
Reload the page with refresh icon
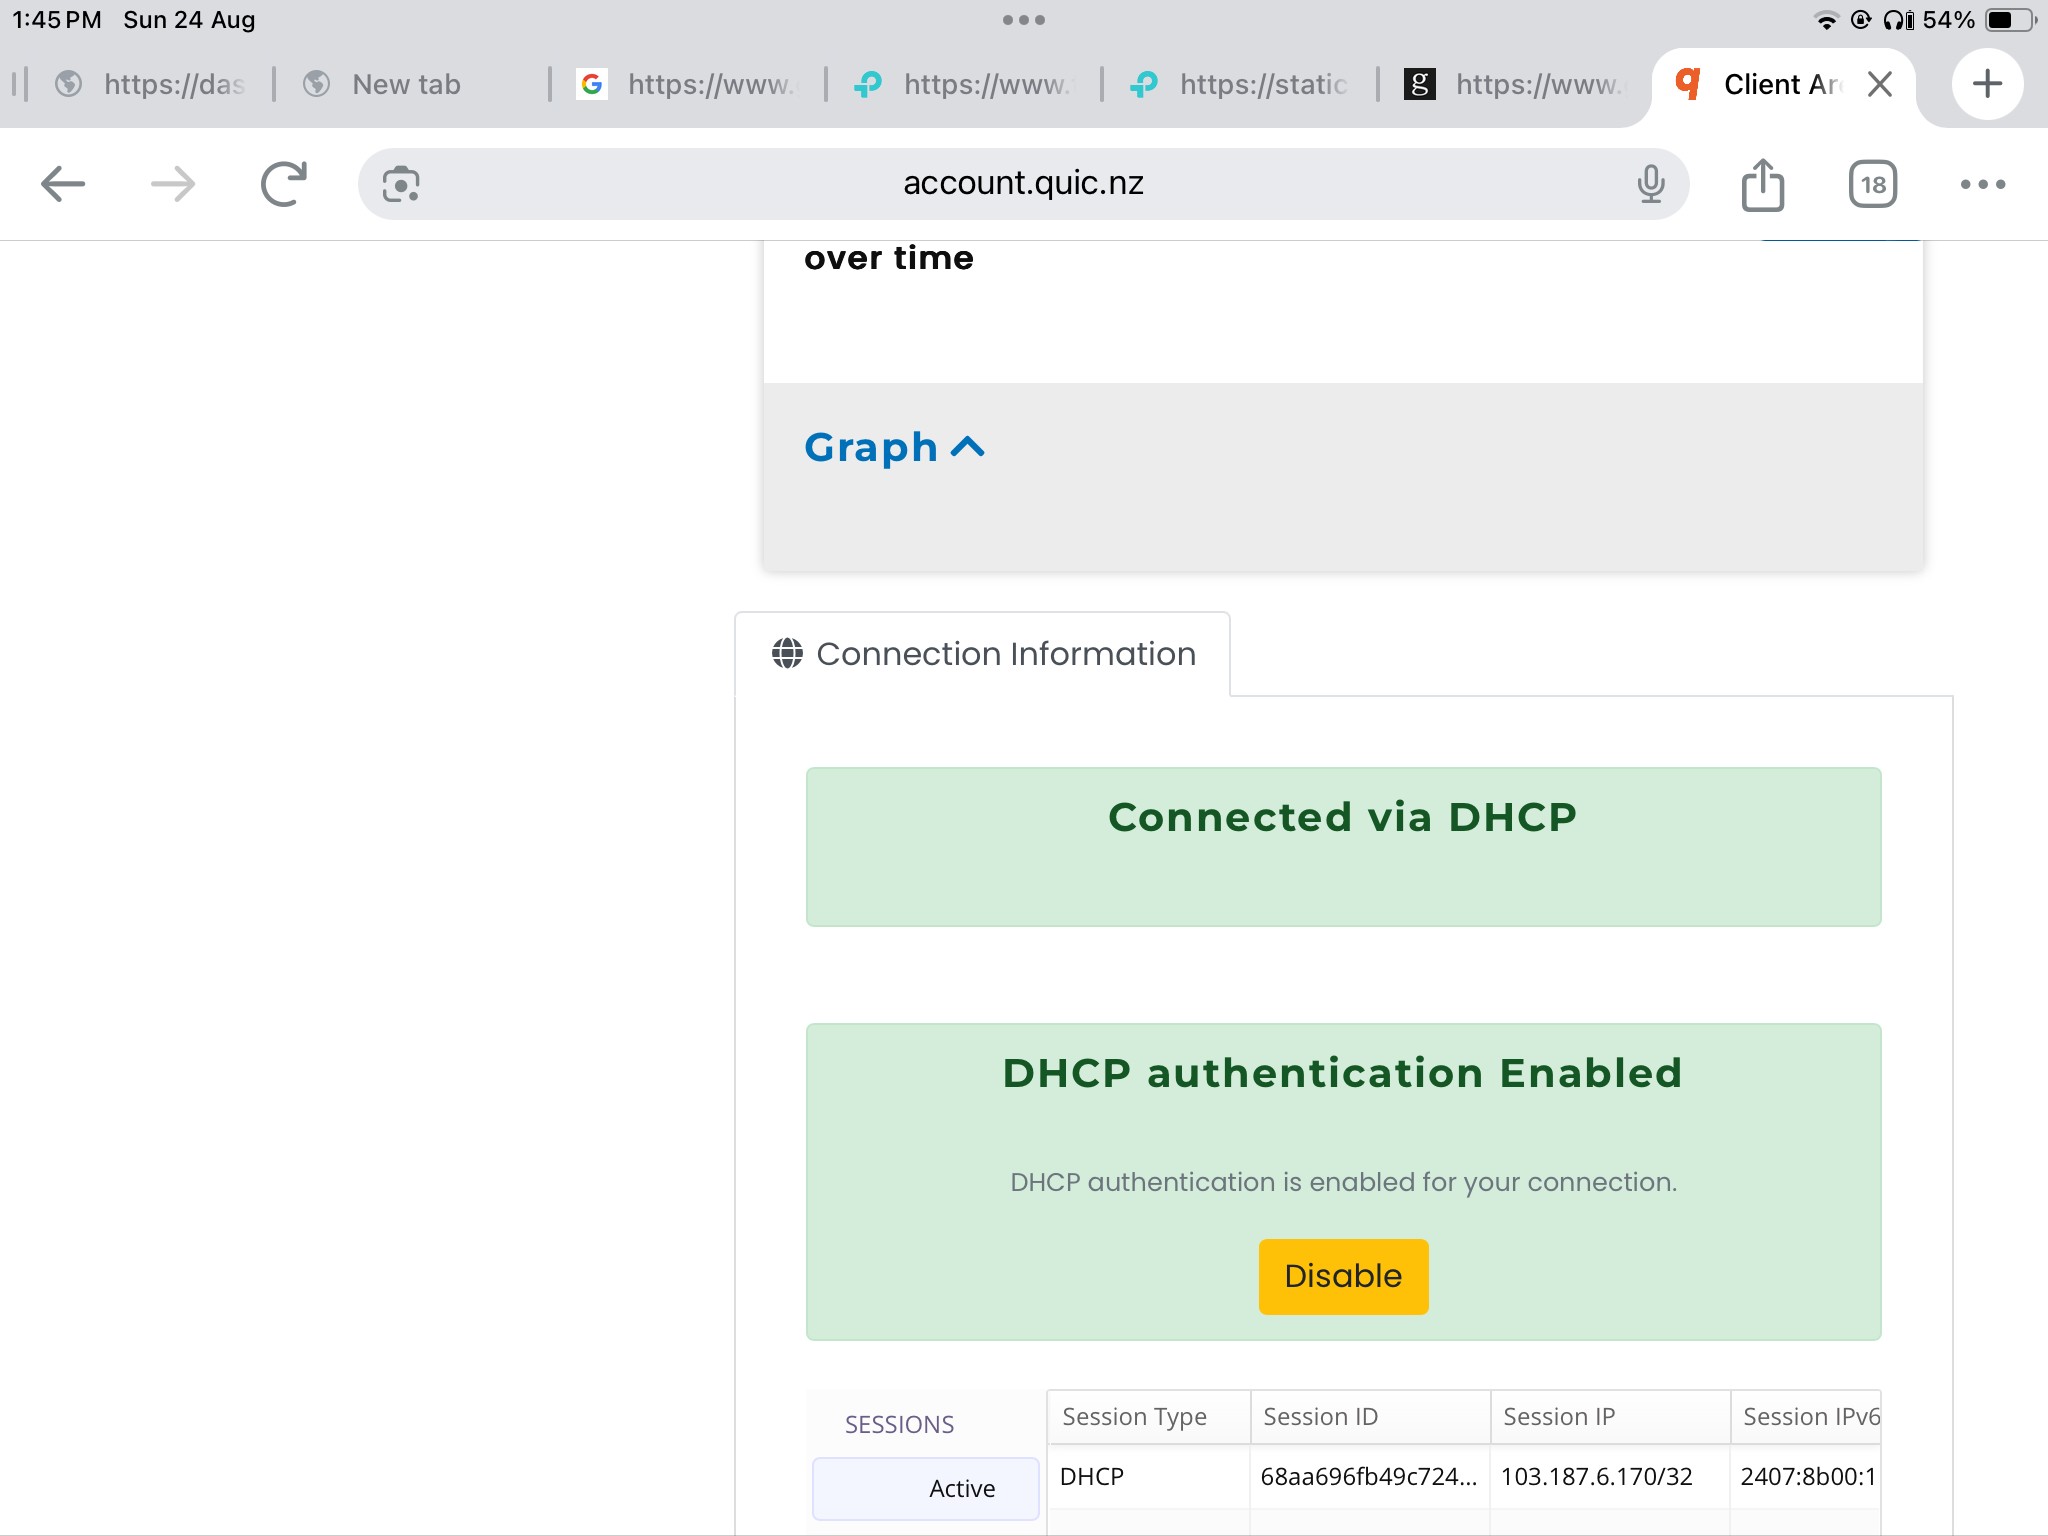click(x=283, y=184)
